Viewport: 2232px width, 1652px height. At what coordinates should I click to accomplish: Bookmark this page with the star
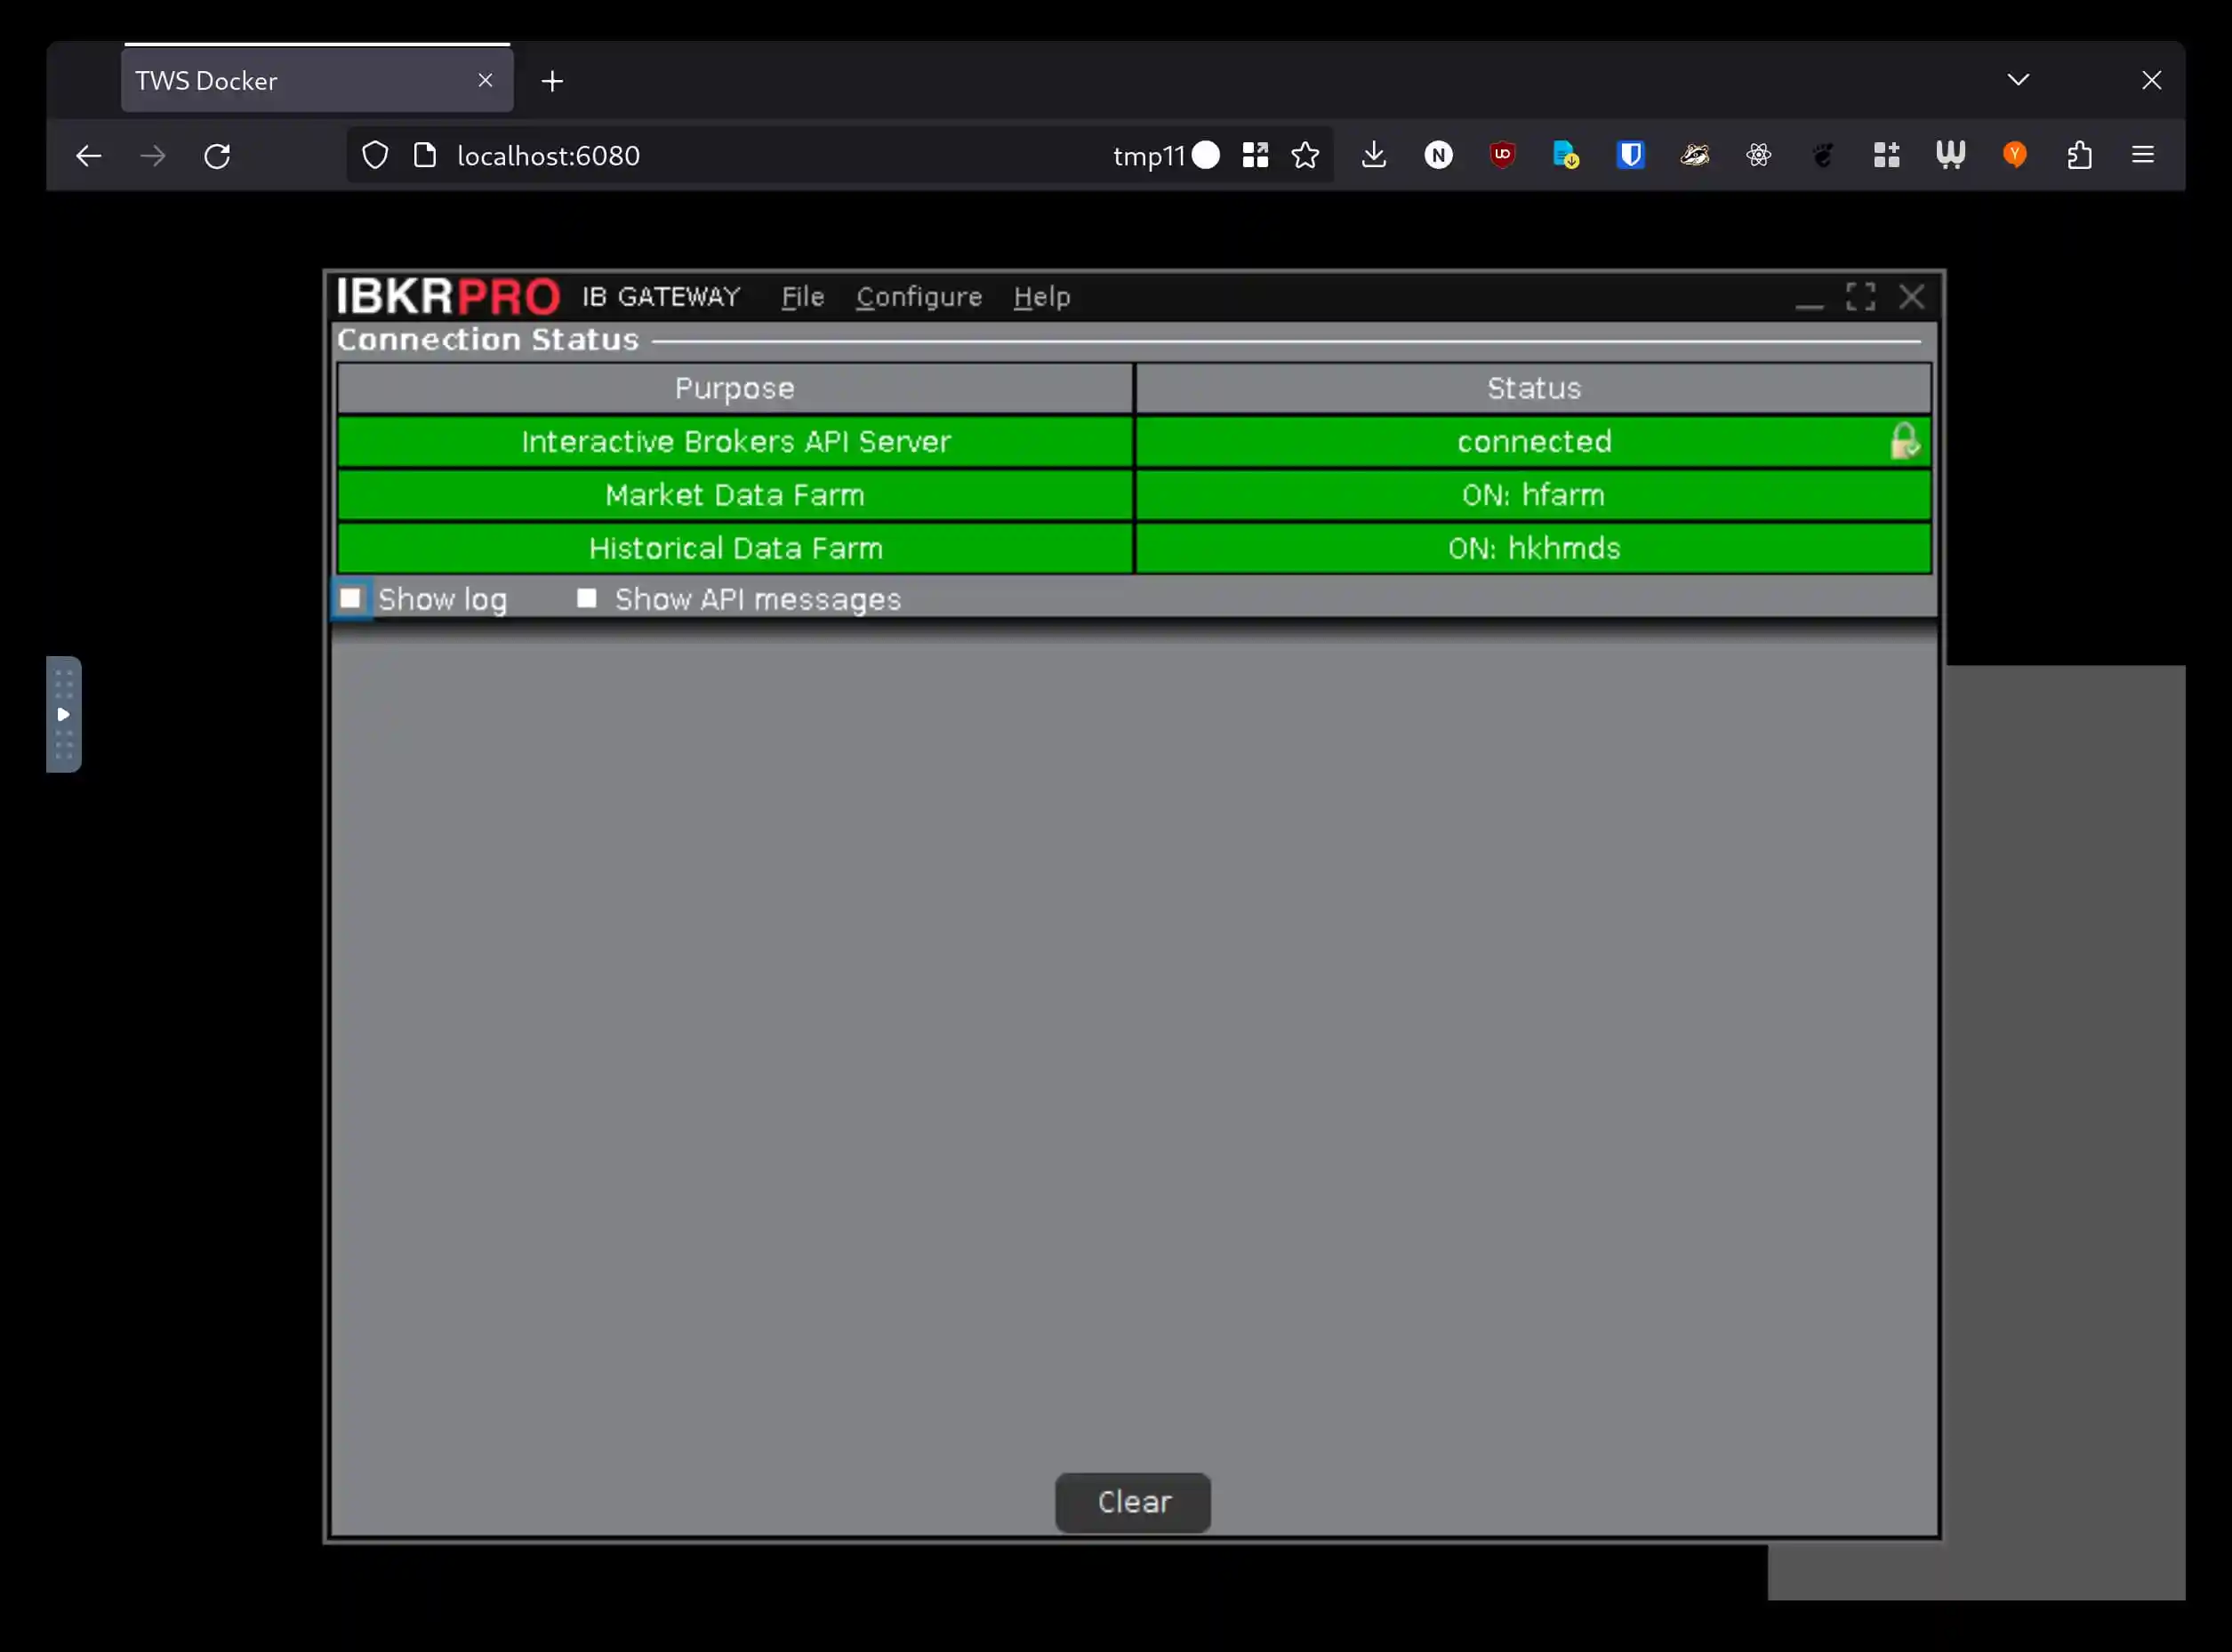point(1305,155)
